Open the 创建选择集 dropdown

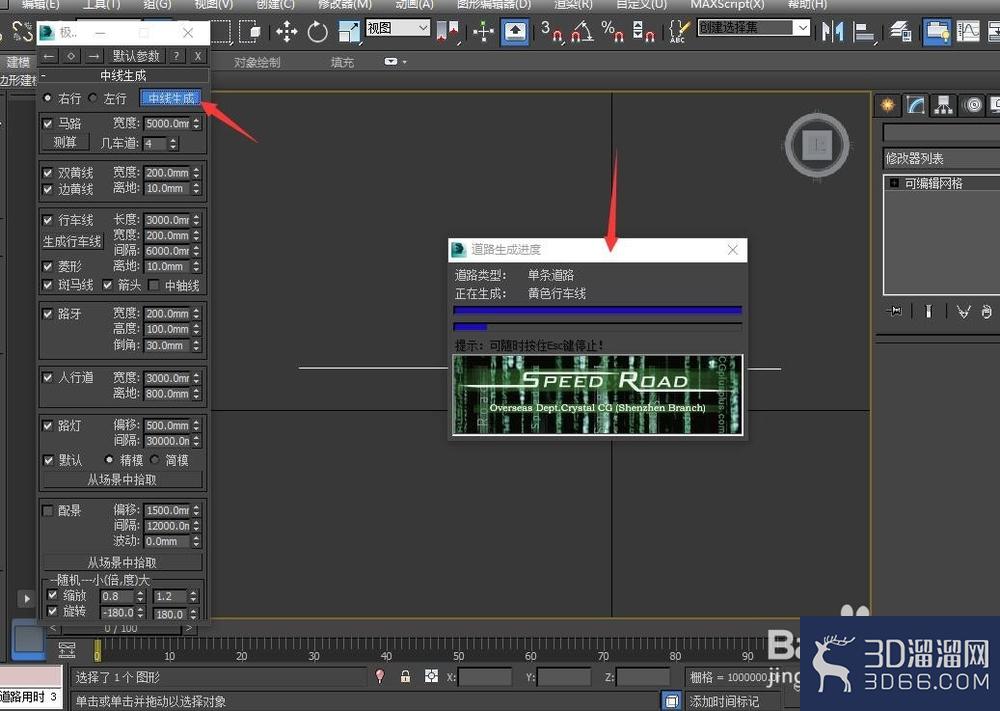point(754,28)
